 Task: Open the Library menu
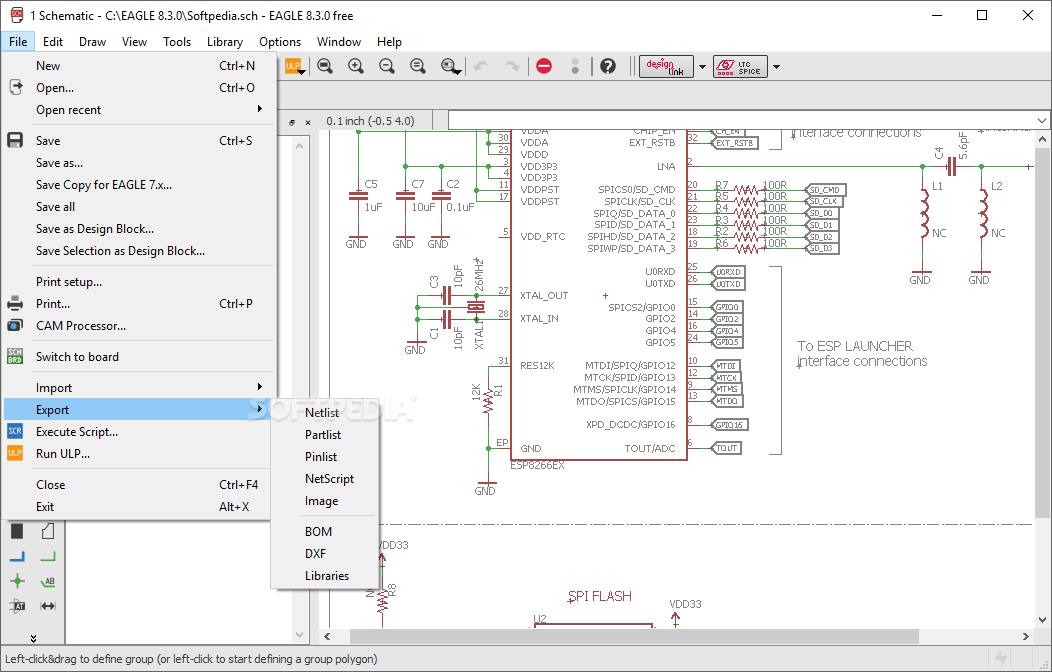(225, 42)
